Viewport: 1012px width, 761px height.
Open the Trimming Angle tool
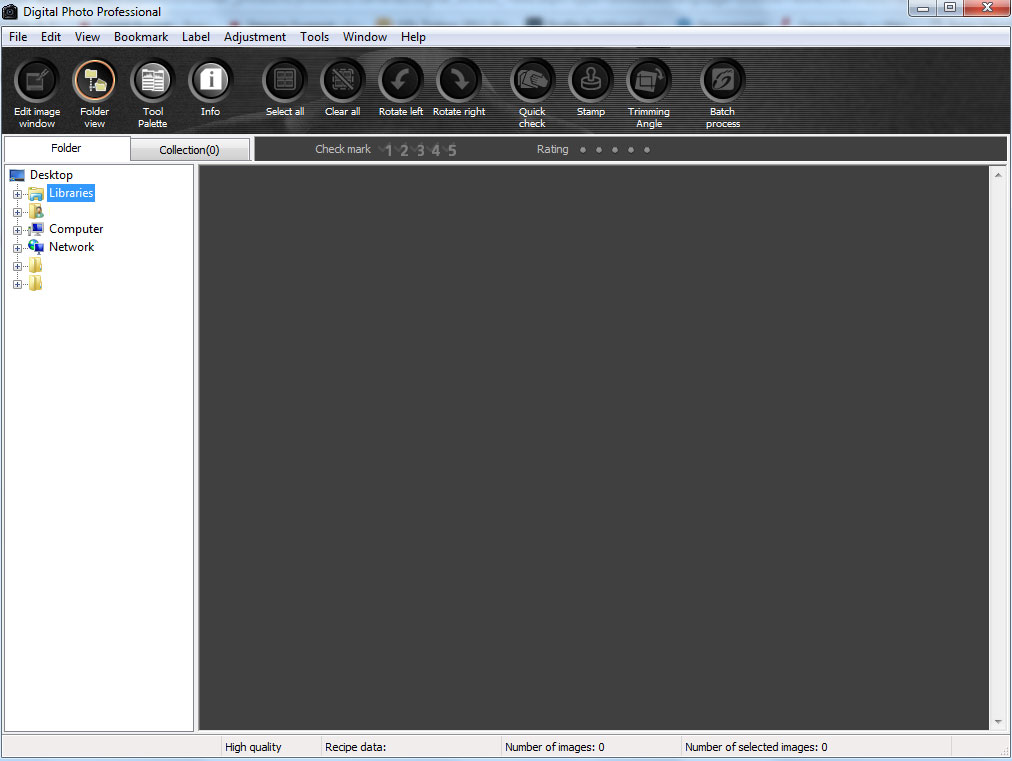click(x=648, y=82)
